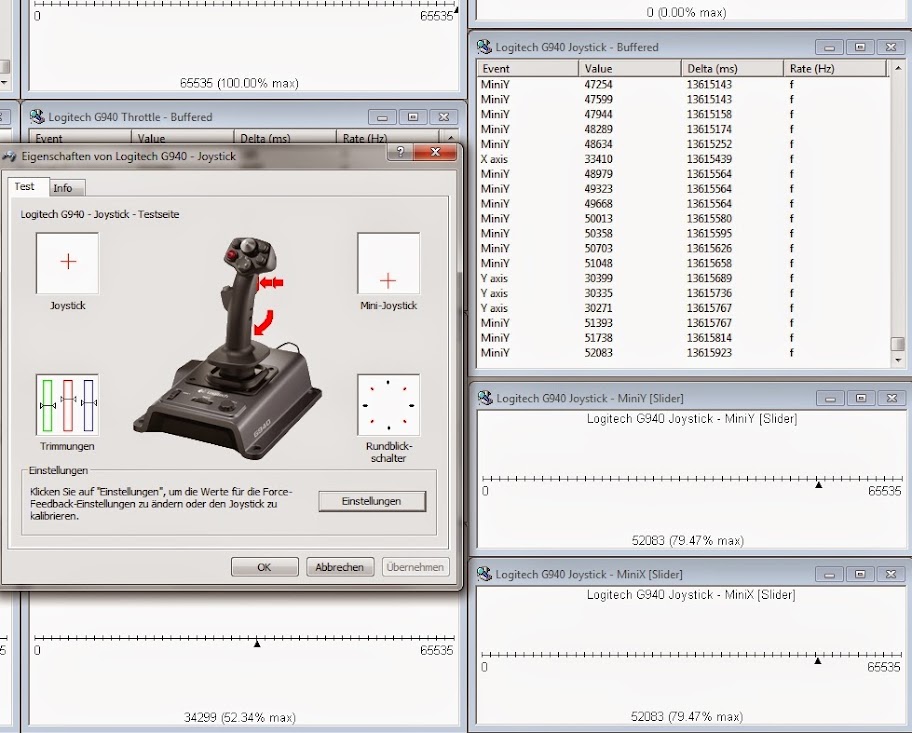Screen dimensions: 912x733
Task: Click scroll down arrow in Joystick Buffered list
Action: (x=898, y=360)
